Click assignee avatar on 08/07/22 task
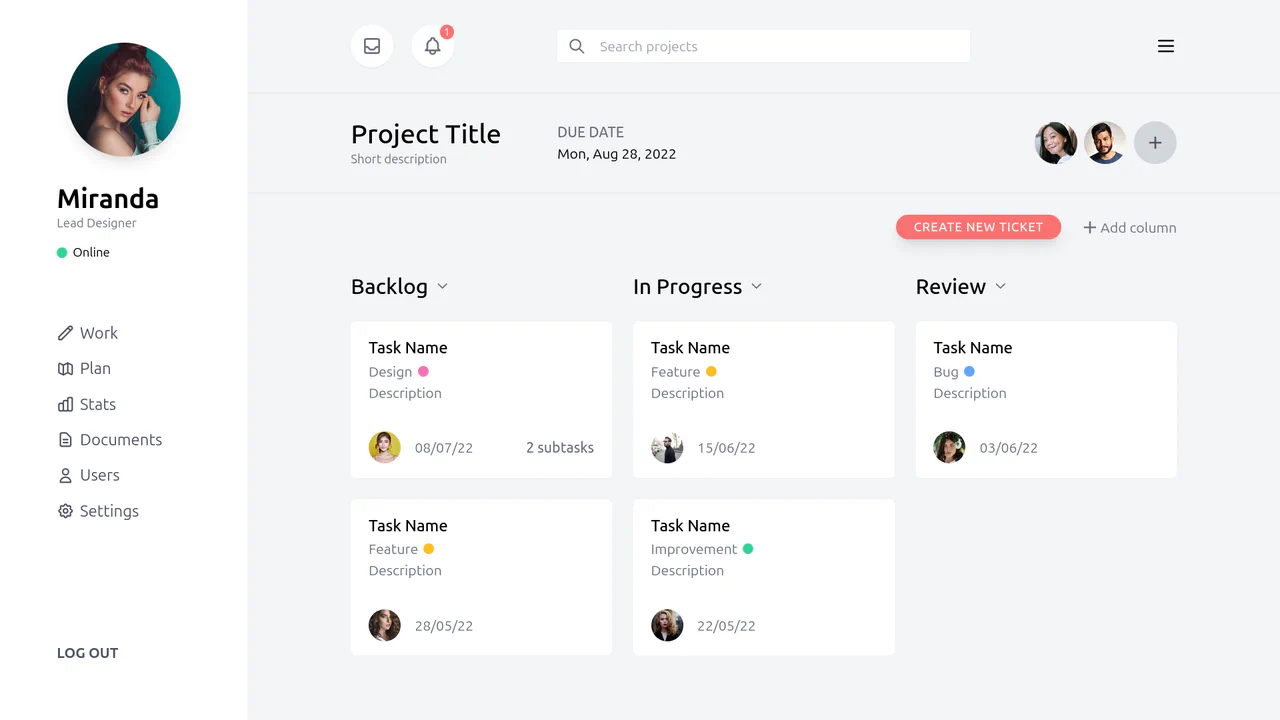 coord(385,448)
